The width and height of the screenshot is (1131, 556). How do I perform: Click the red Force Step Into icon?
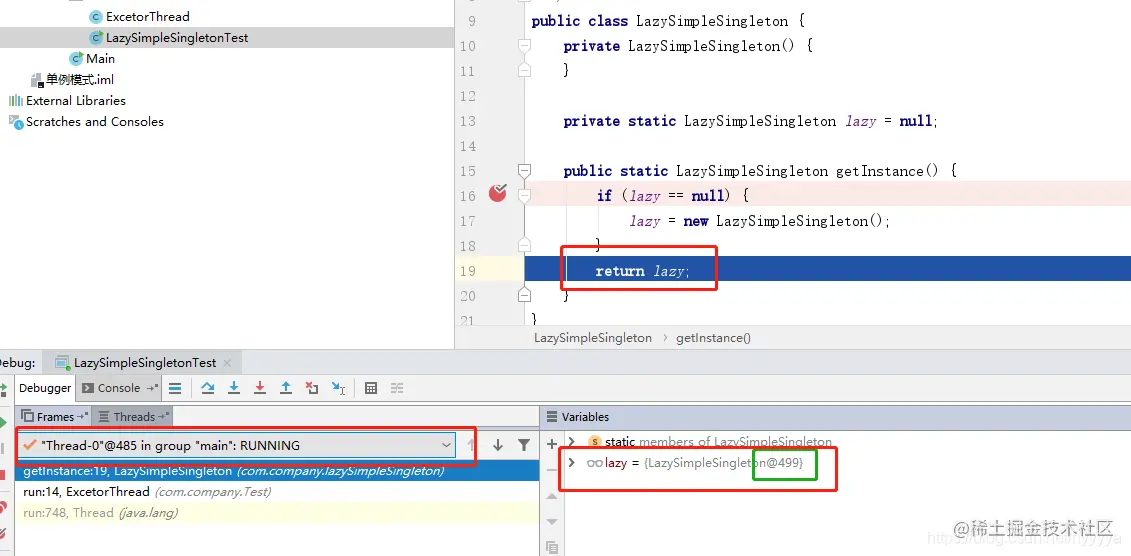click(260, 388)
